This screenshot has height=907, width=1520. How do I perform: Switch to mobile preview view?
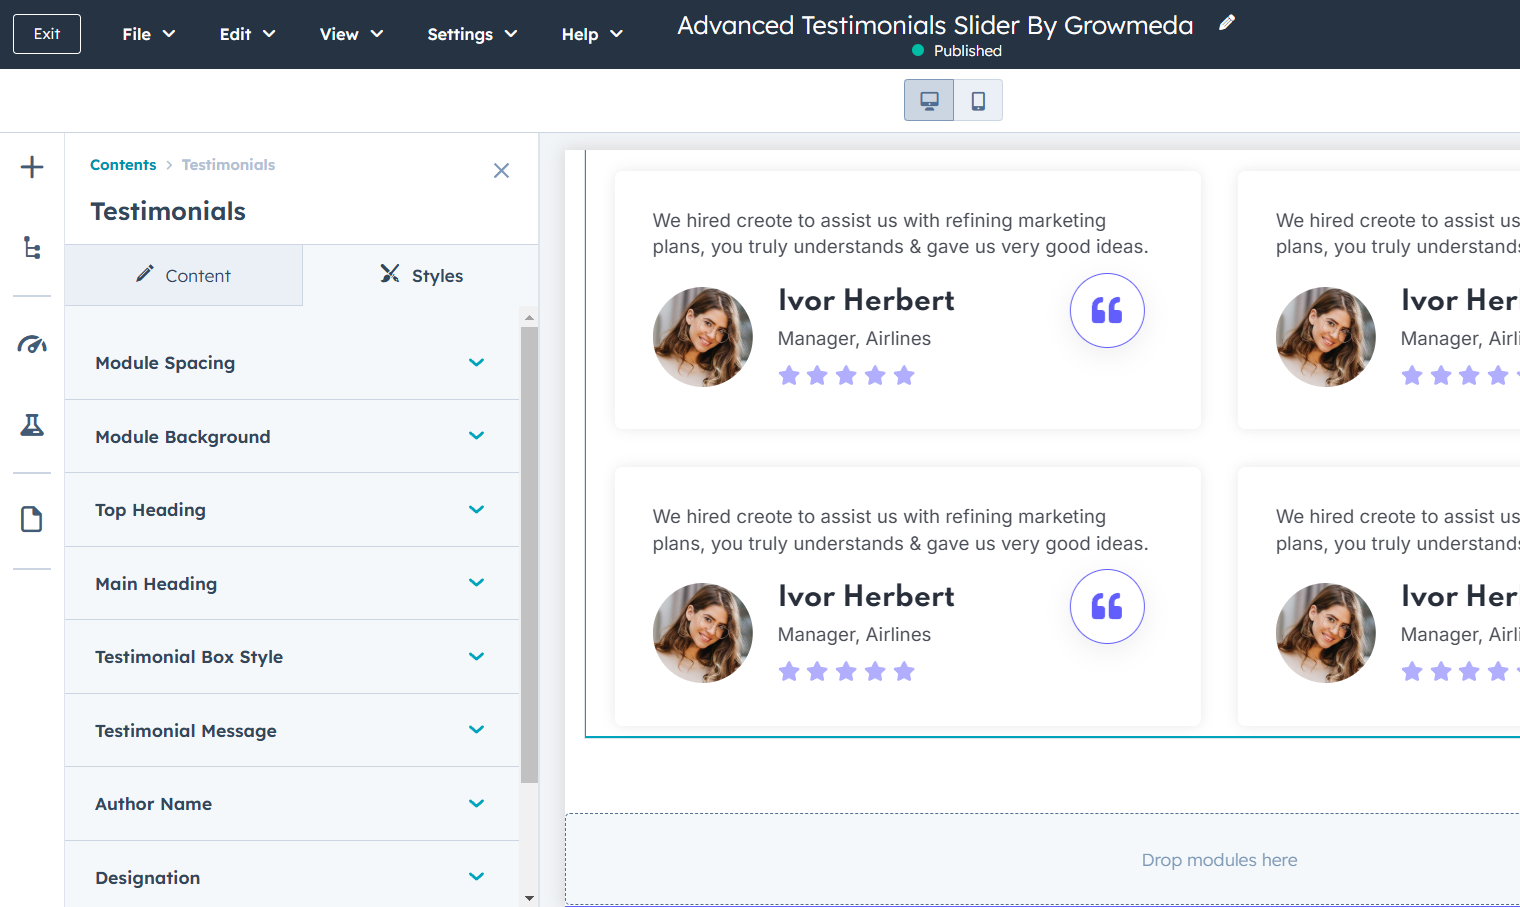click(978, 101)
